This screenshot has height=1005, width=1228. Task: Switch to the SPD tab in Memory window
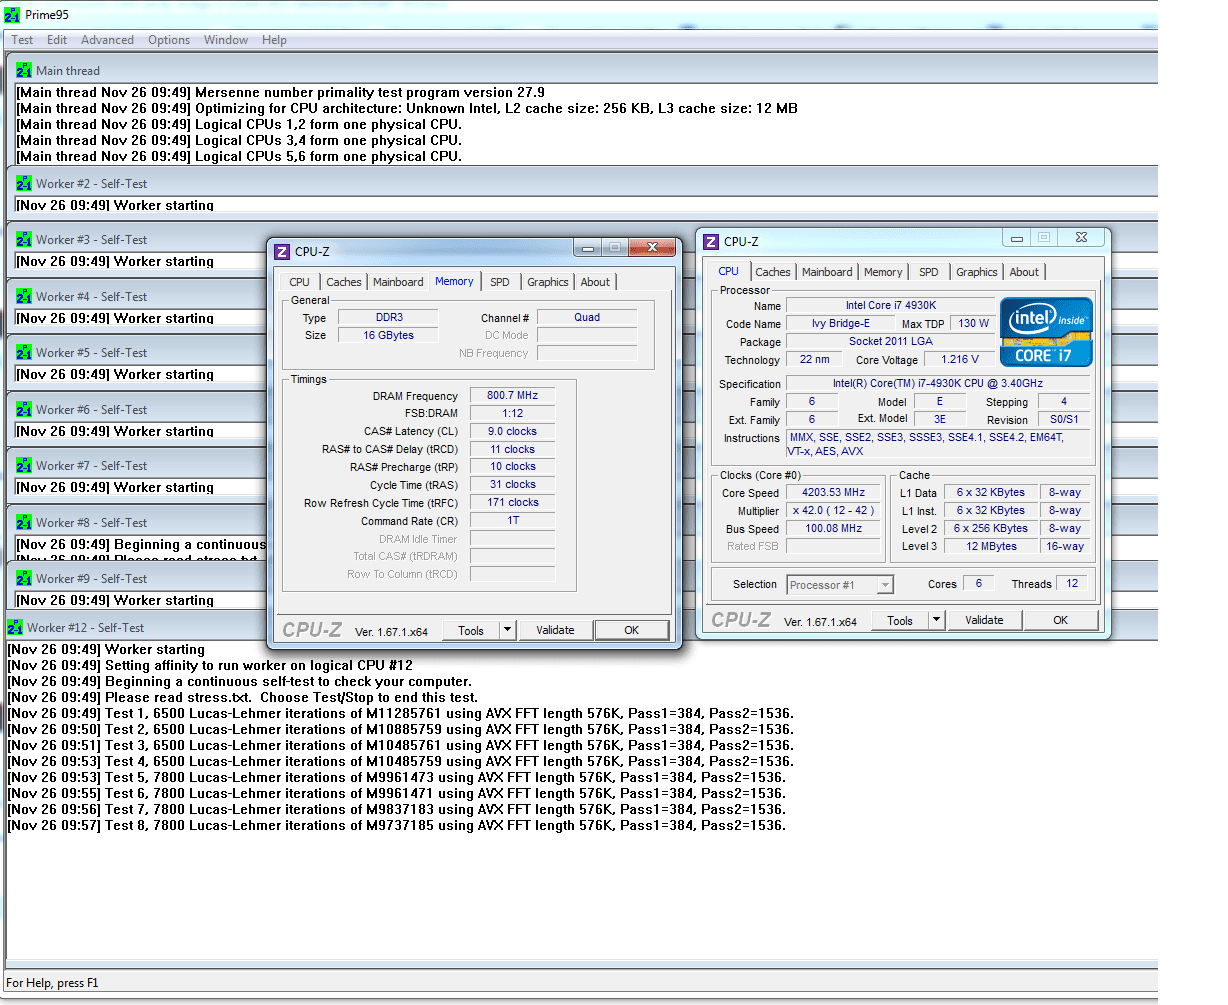[x=500, y=282]
